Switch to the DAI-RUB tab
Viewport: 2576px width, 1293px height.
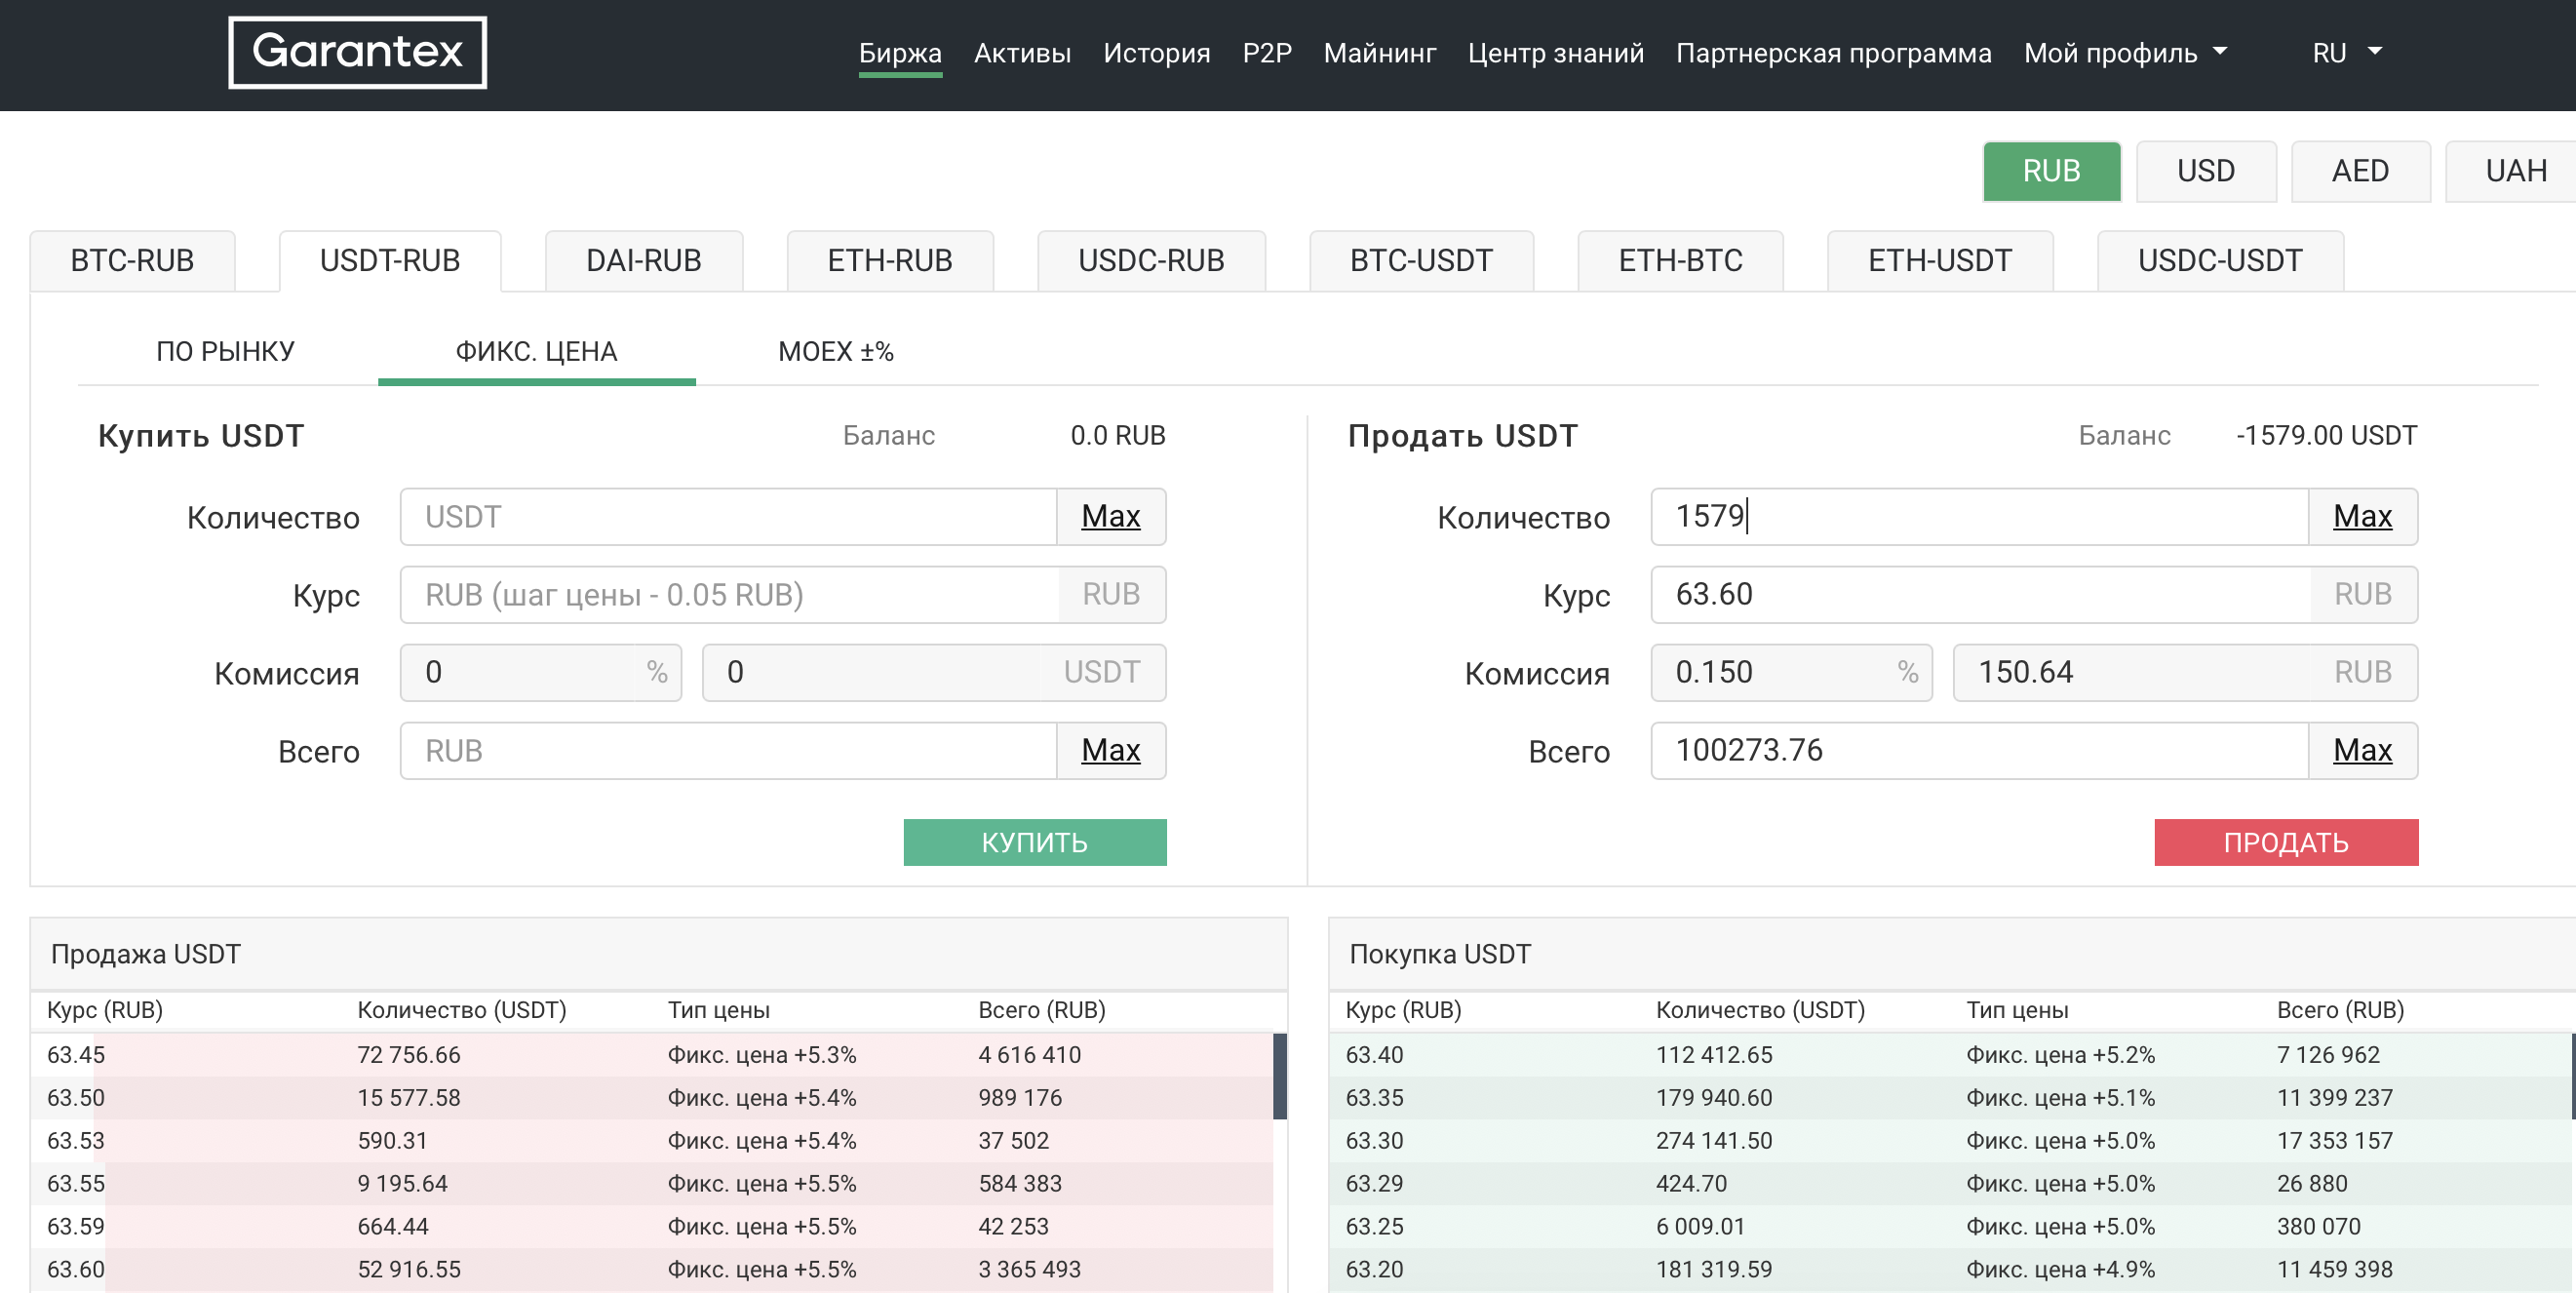(644, 261)
